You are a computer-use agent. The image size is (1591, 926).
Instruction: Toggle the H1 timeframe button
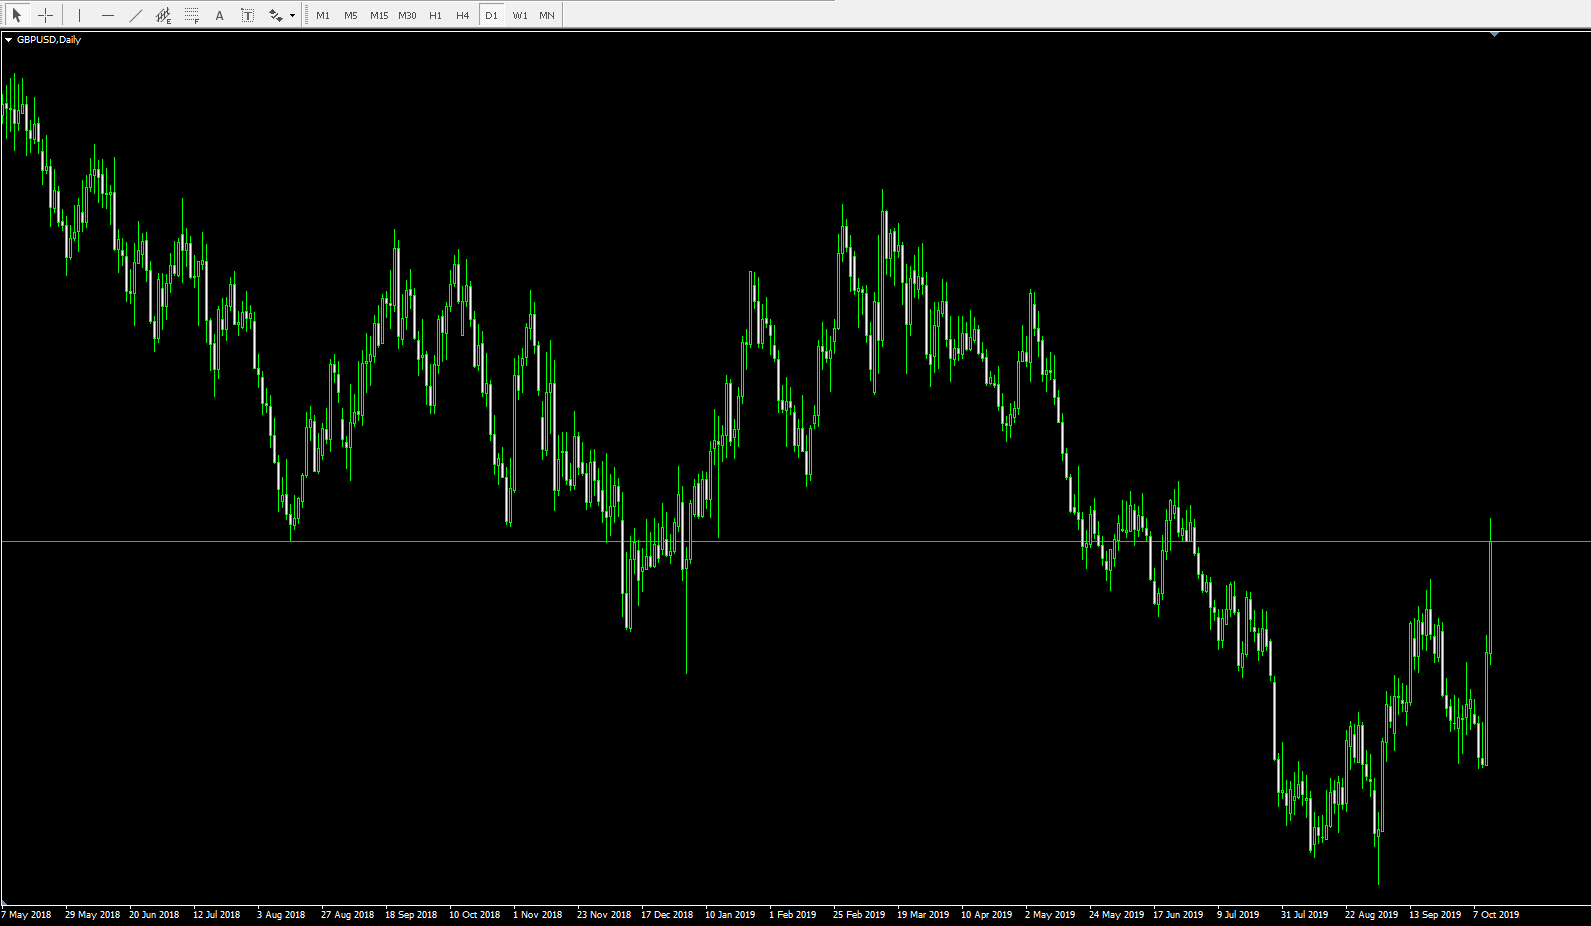pyautogui.click(x=435, y=15)
